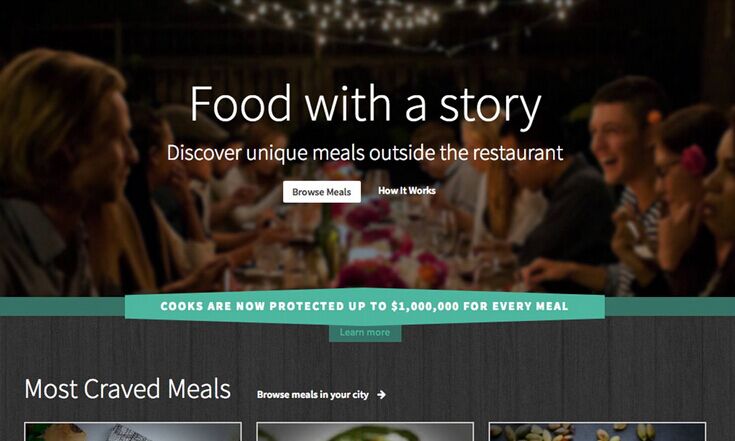Click the green glass bottle on table
This screenshot has height=441, width=735.
tap(327, 241)
